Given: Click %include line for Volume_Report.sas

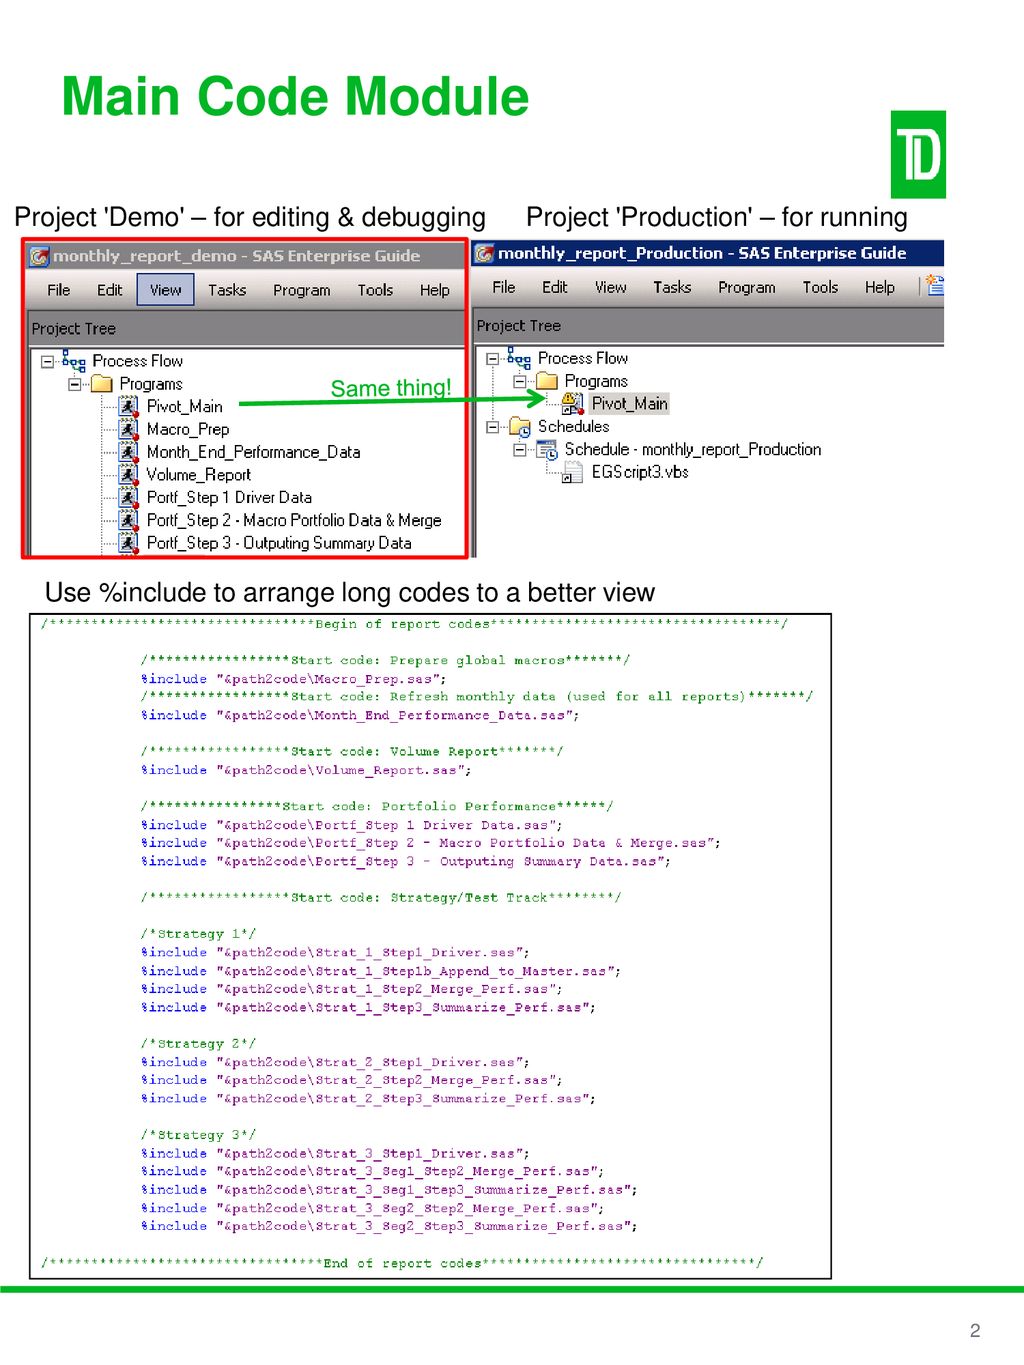Looking at the screenshot, I should coord(306,770).
